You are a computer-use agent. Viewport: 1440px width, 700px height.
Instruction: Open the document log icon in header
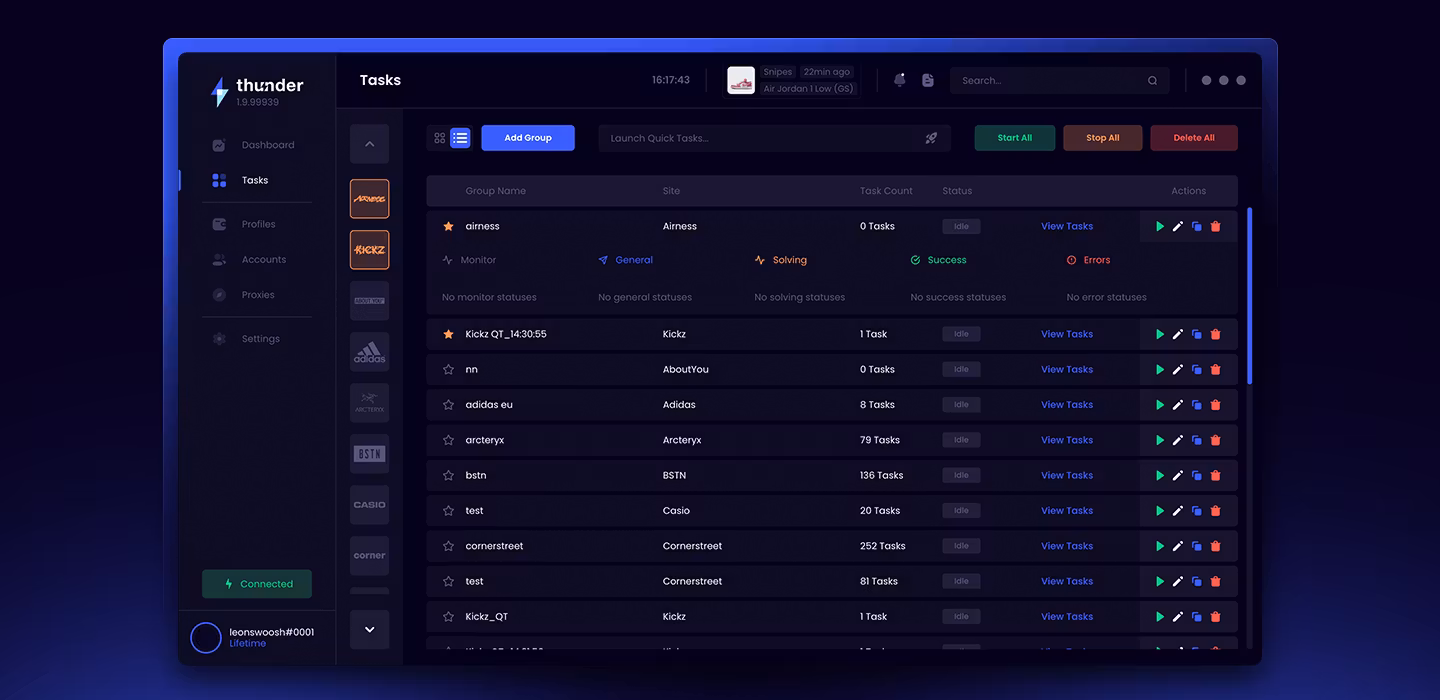point(928,80)
